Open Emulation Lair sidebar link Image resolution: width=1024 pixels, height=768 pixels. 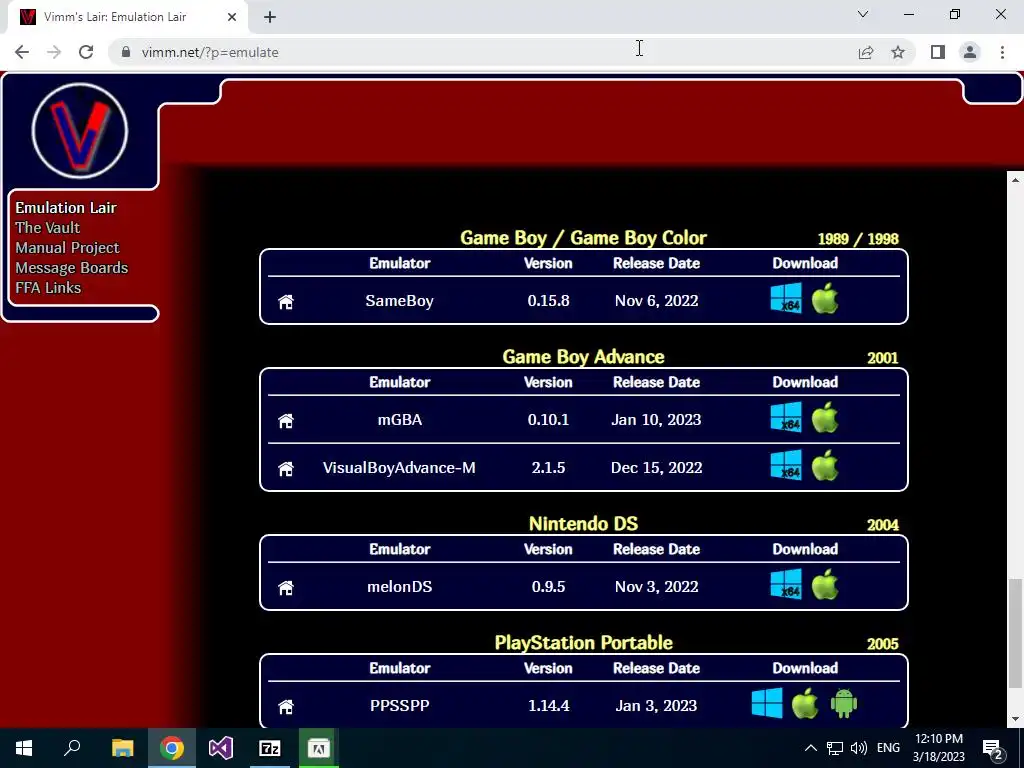tap(66, 208)
